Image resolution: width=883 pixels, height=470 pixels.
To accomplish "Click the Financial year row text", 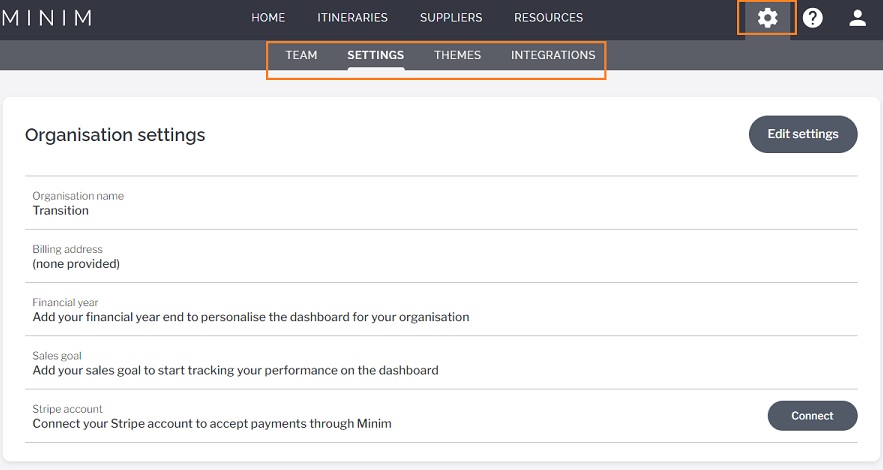I will pos(251,317).
